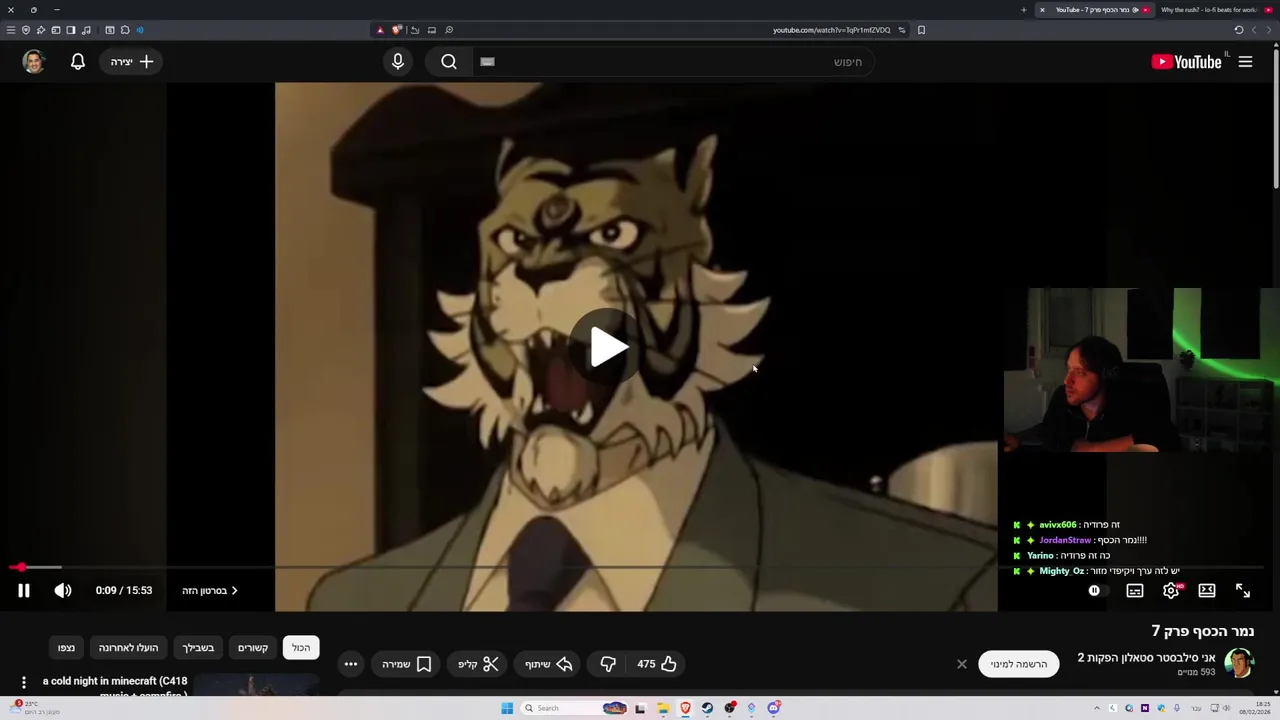Bookmark this page in address bar
The image size is (1280, 720).
tap(921, 30)
